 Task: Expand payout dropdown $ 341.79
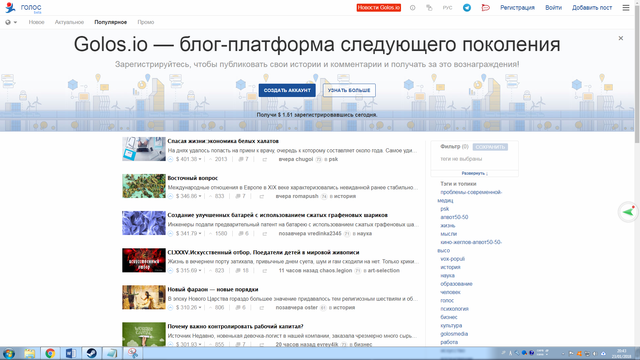click(189, 233)
